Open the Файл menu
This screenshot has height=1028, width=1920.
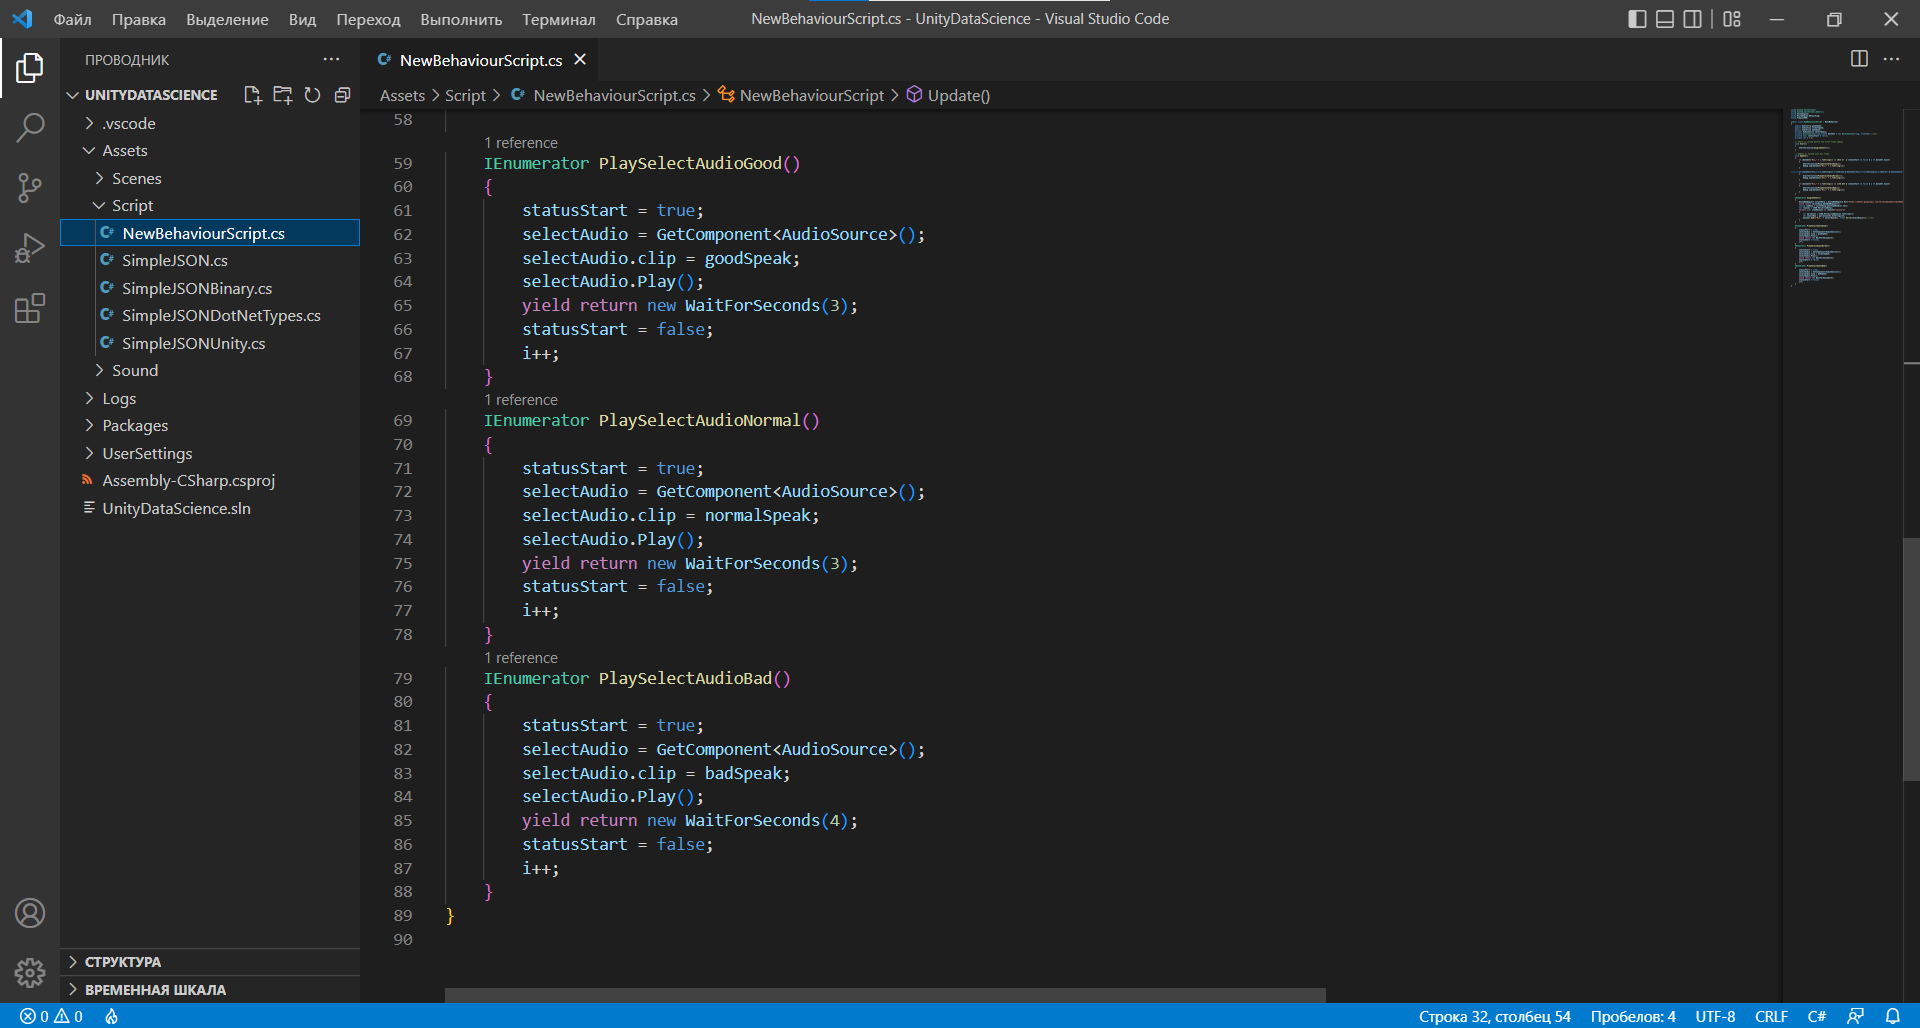[72, 19]
